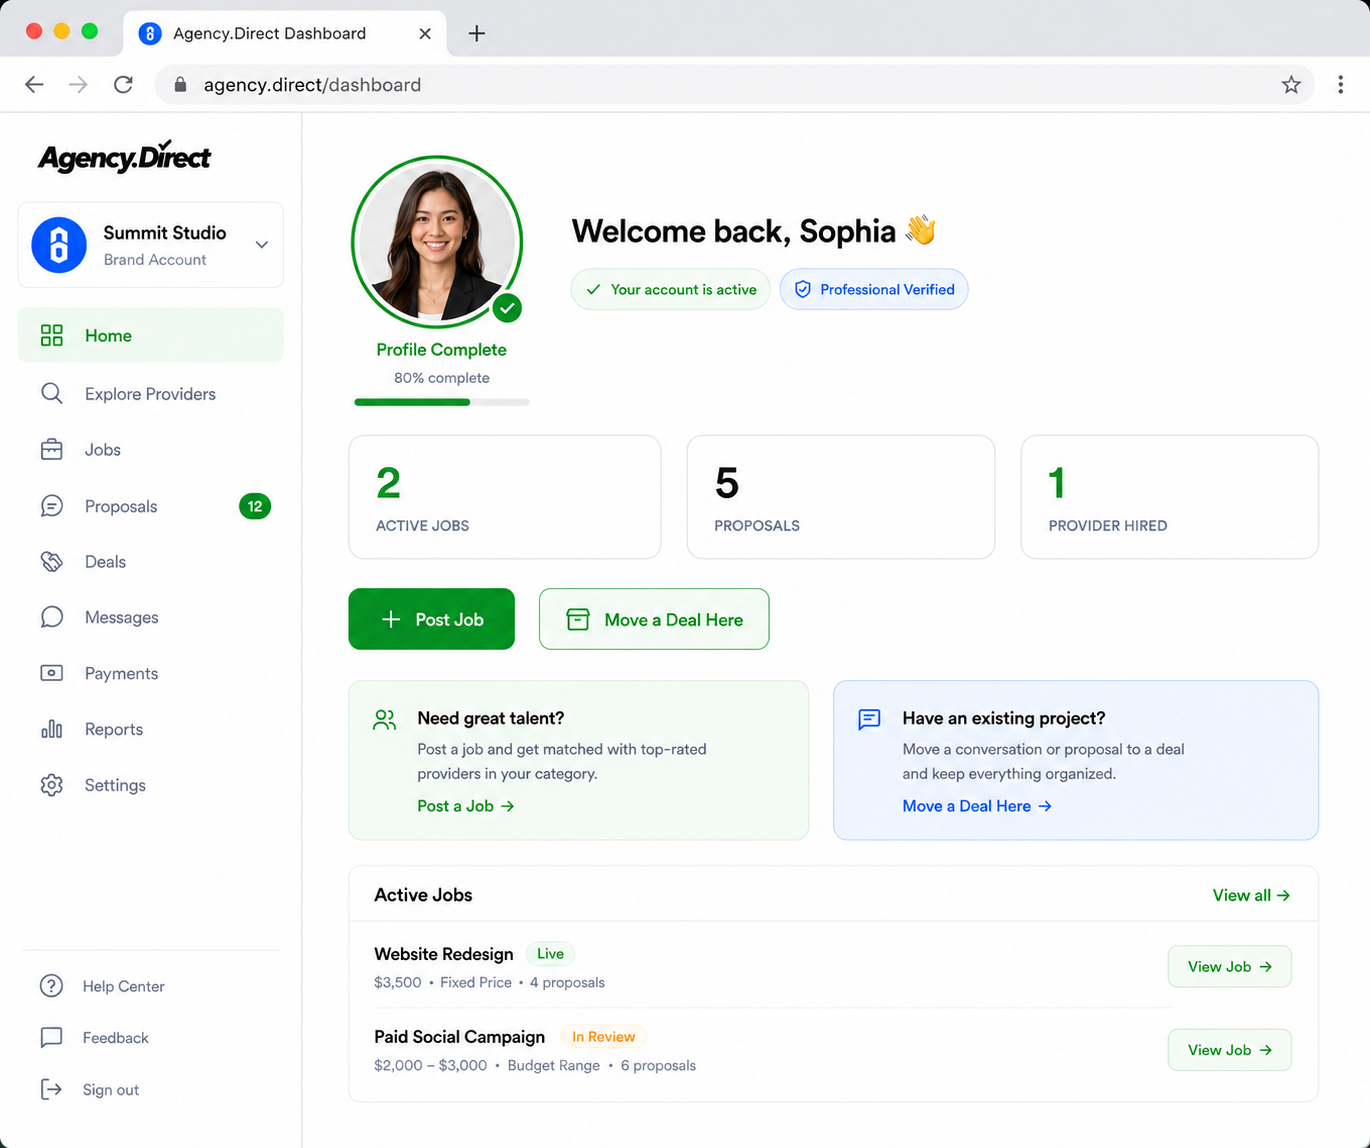Click the Reports bar chart icon

[52, 729]
